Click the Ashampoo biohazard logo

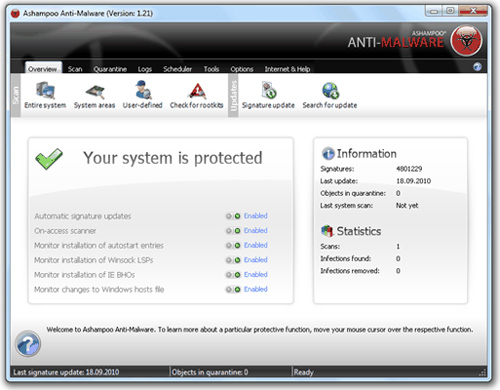click(x=466, y=41)
